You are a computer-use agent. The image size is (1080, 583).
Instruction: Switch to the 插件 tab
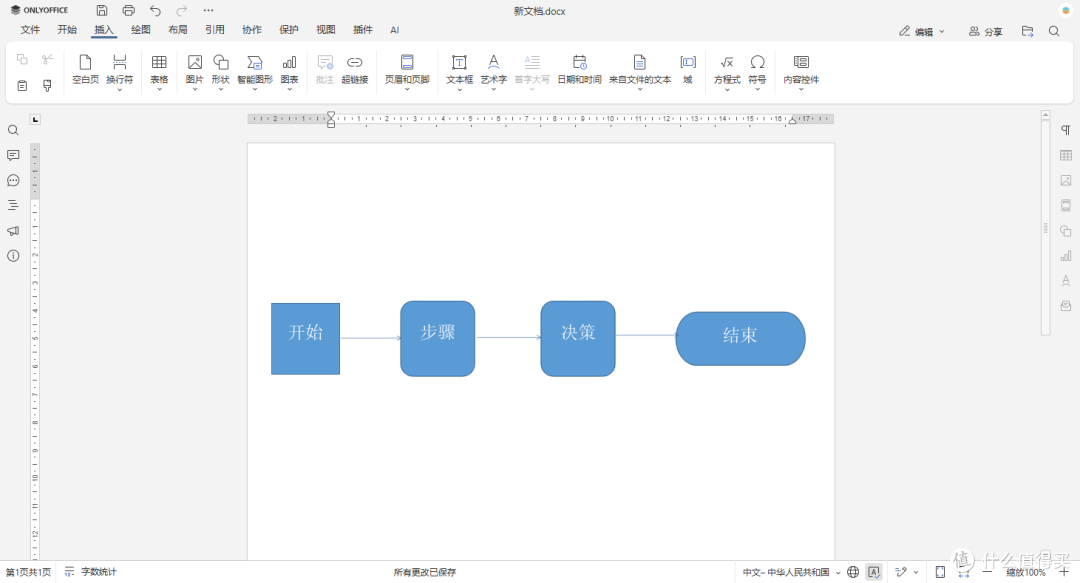click(x=363, y=30)
